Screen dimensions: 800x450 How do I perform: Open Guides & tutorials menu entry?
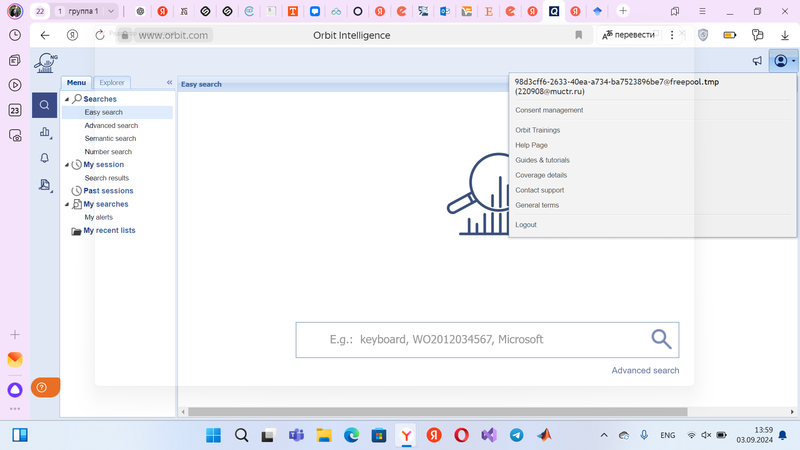coord(542,160)
